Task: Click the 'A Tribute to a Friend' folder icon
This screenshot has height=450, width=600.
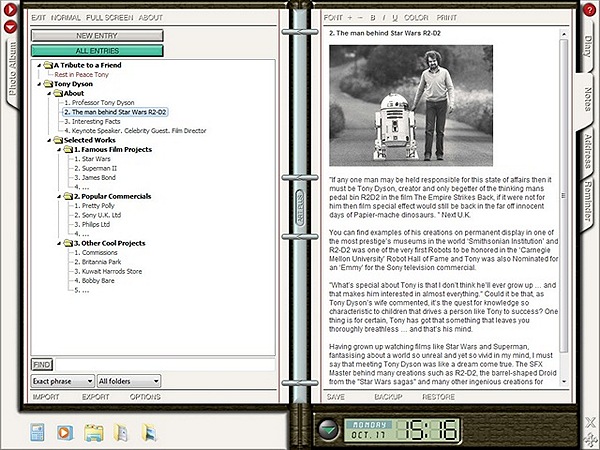Action: [x=48, y=65]
